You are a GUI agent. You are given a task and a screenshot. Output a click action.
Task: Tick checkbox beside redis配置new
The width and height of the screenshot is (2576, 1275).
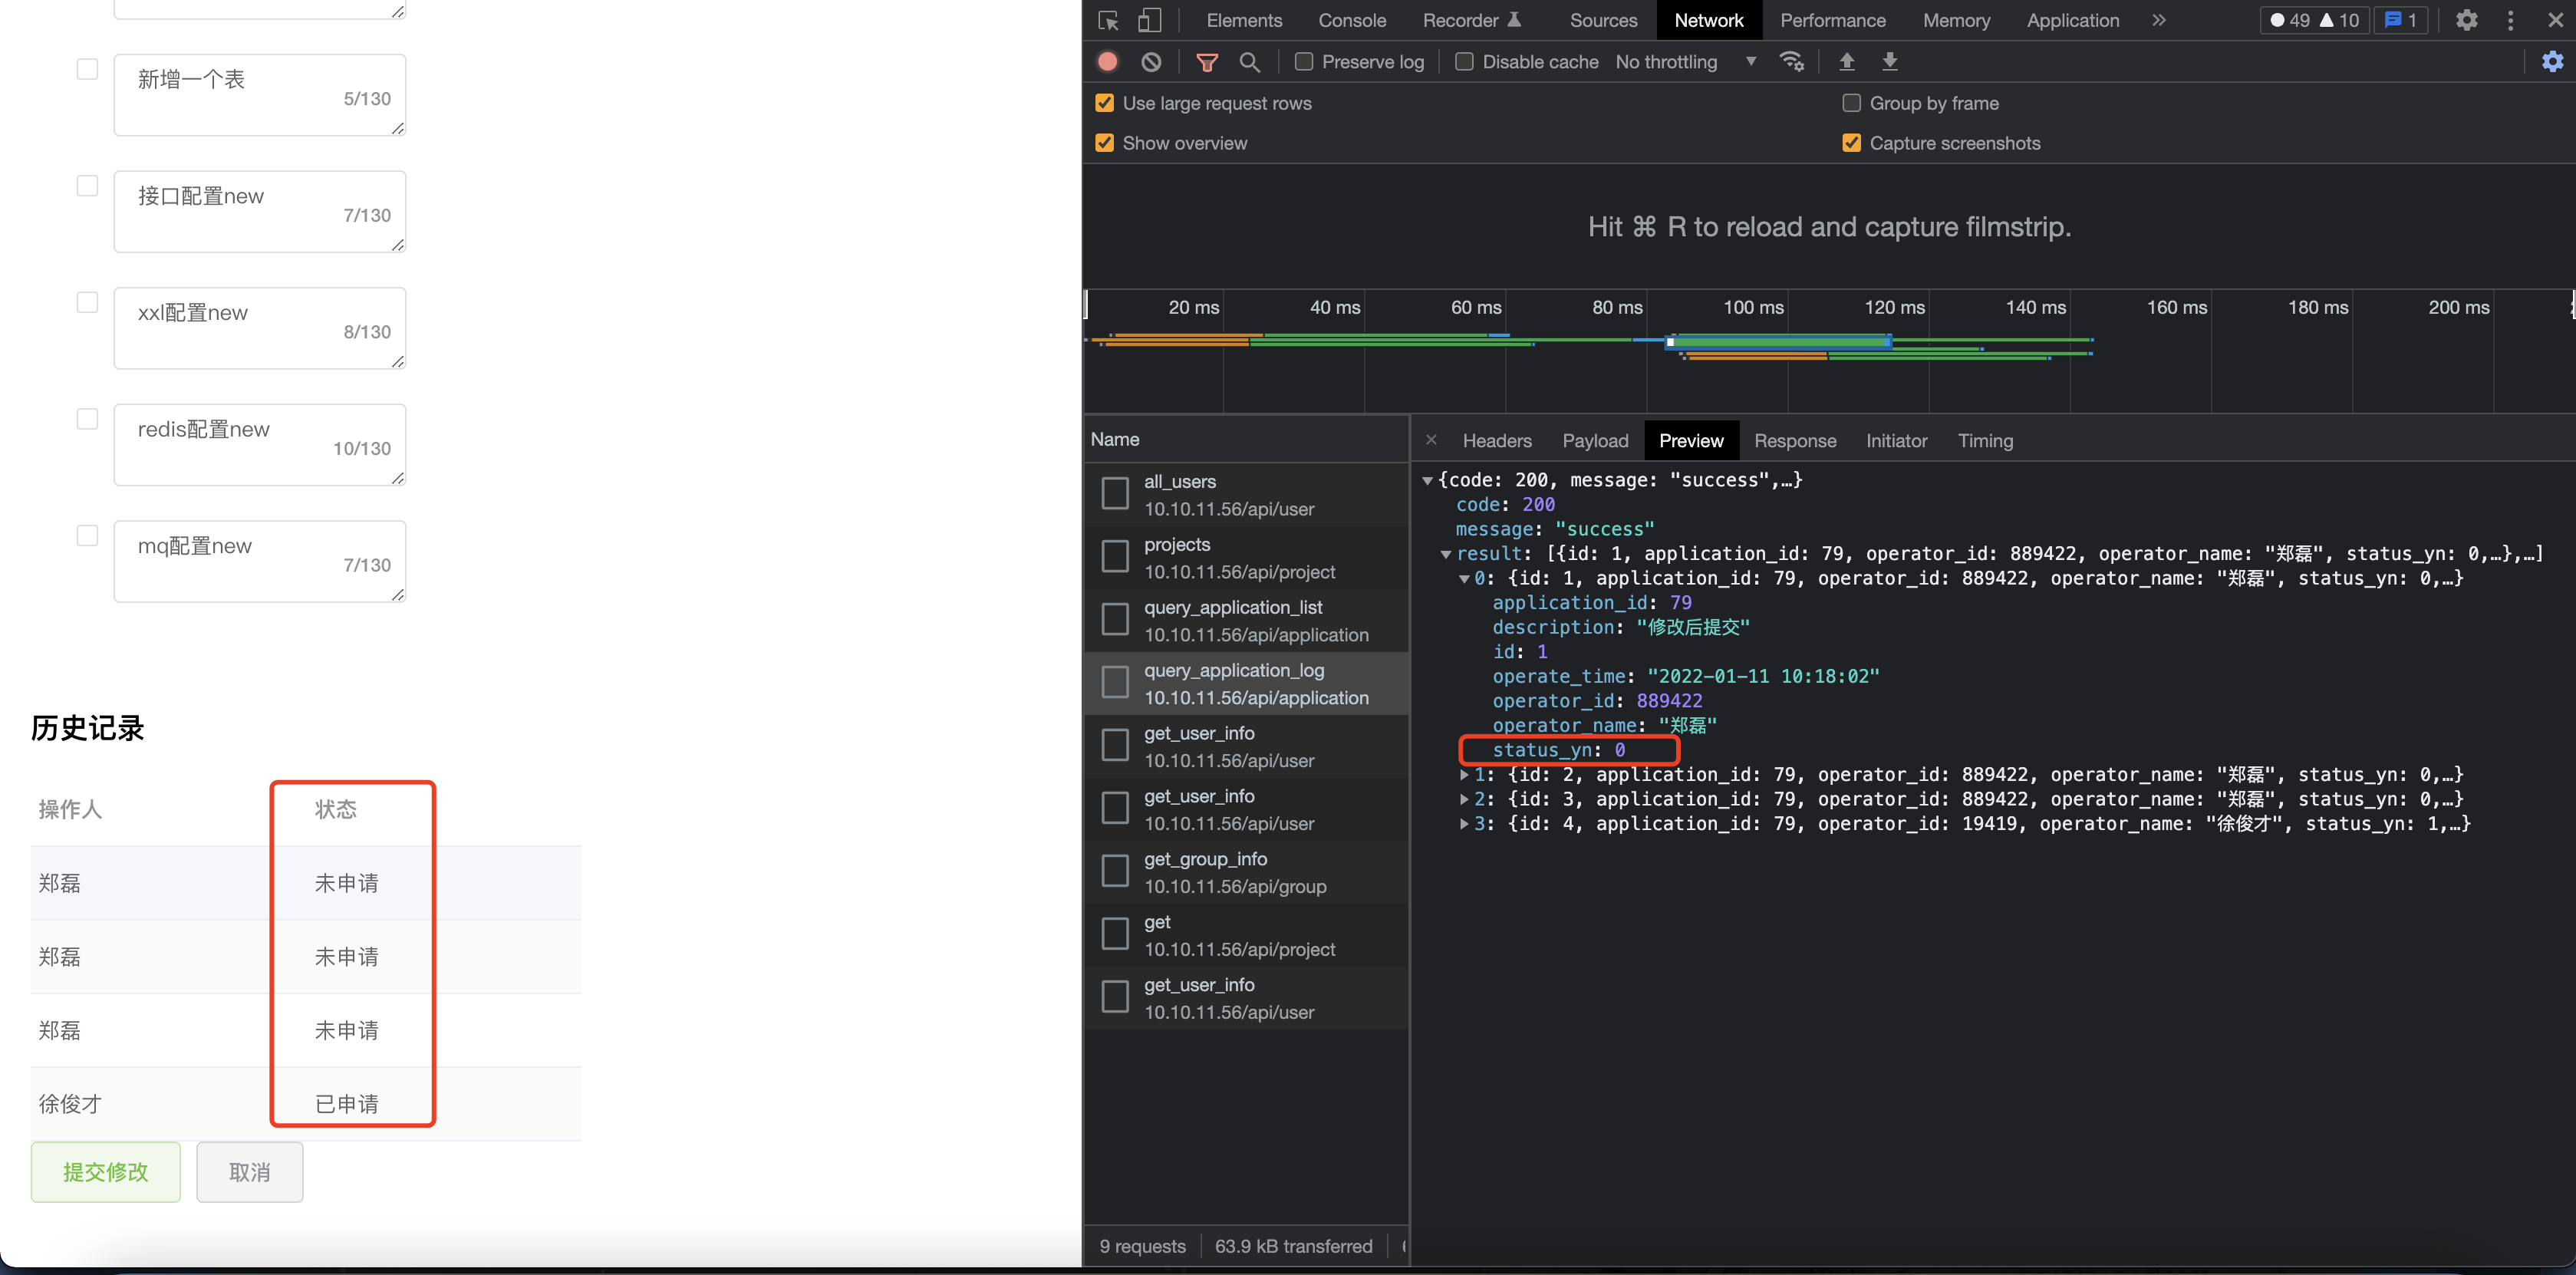click(x=87, y=419)
